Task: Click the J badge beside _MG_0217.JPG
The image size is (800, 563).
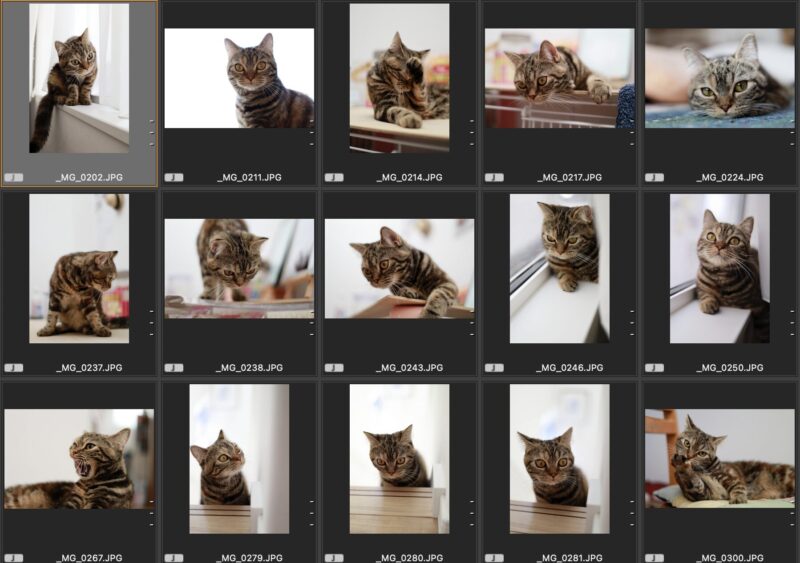Action: [x=494, y=177]
